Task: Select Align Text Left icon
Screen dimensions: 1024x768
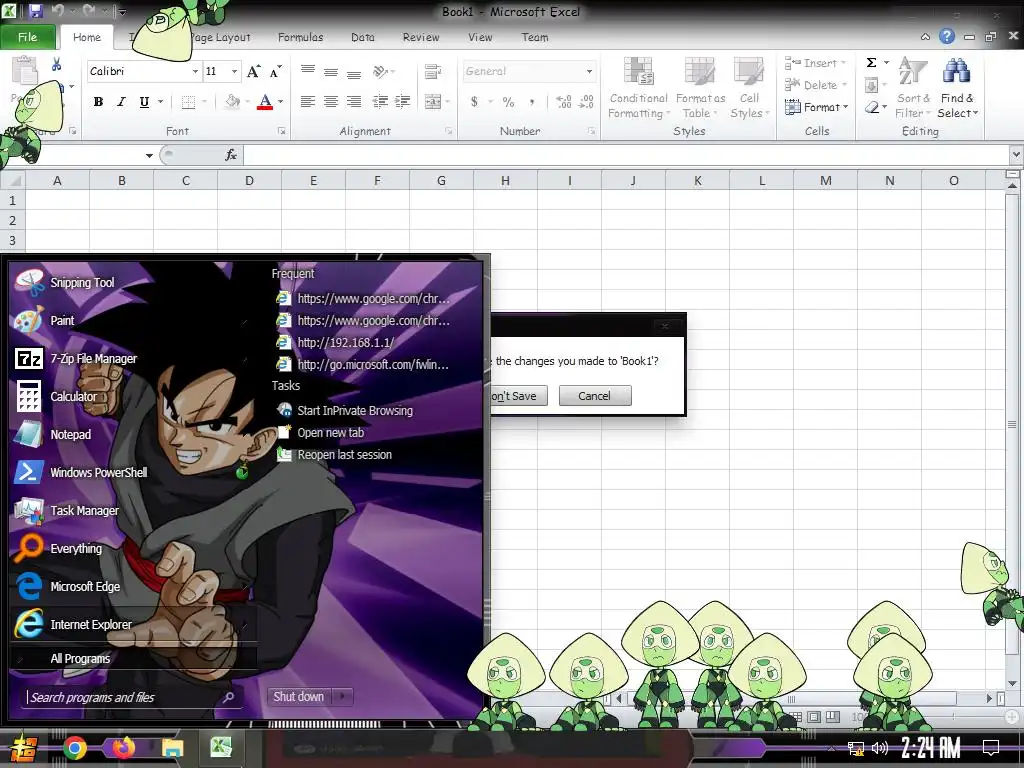Action: tap(308, 101)
